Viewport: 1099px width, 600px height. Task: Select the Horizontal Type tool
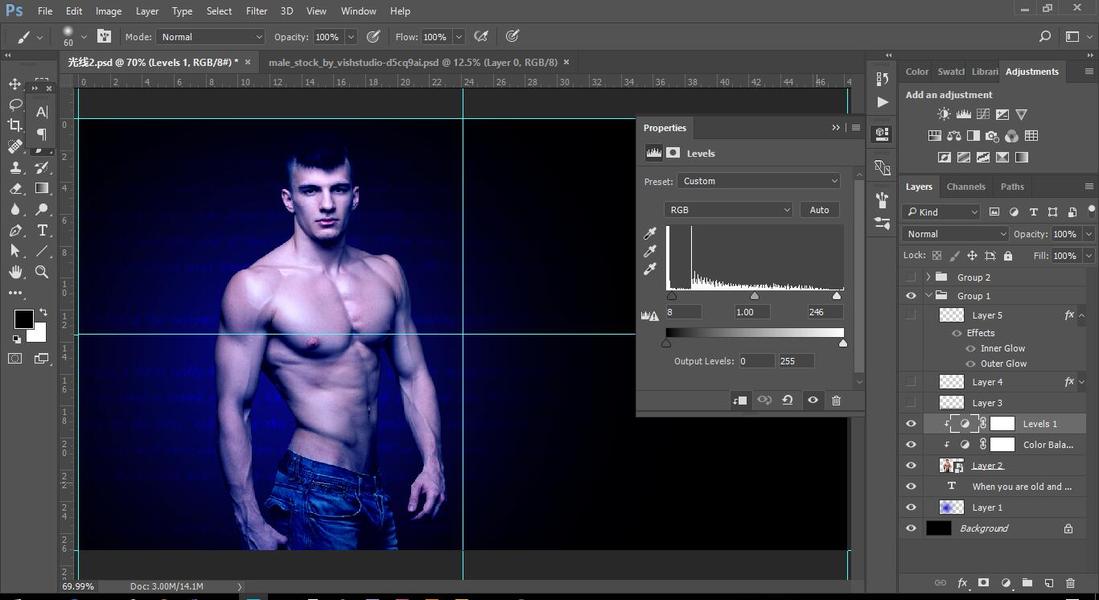pos(42,230)
